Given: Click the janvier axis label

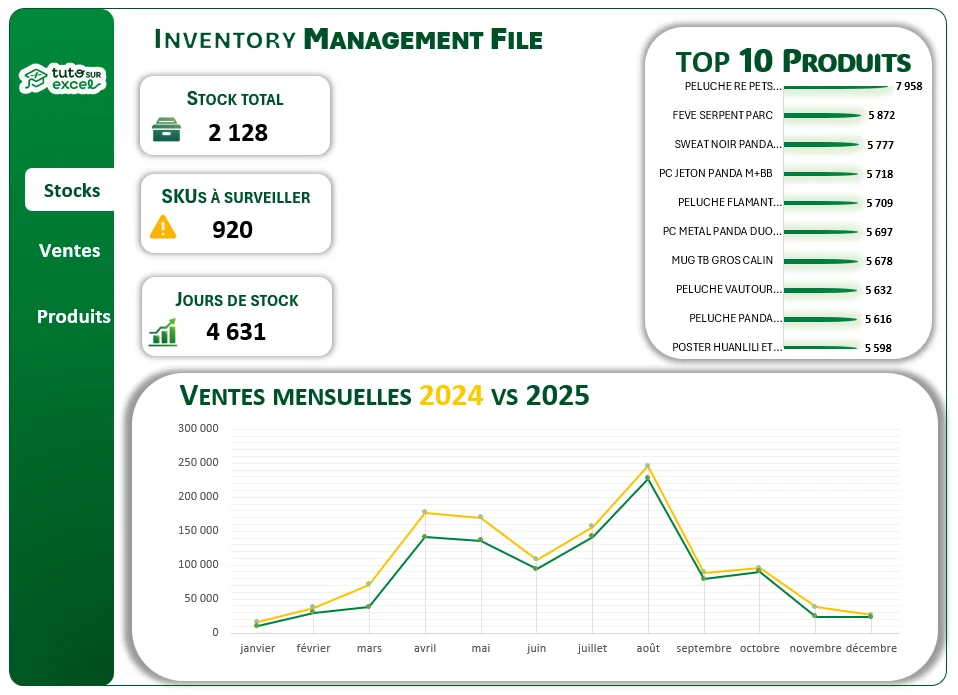Looking at the screenshot, I should coord(257,648).
